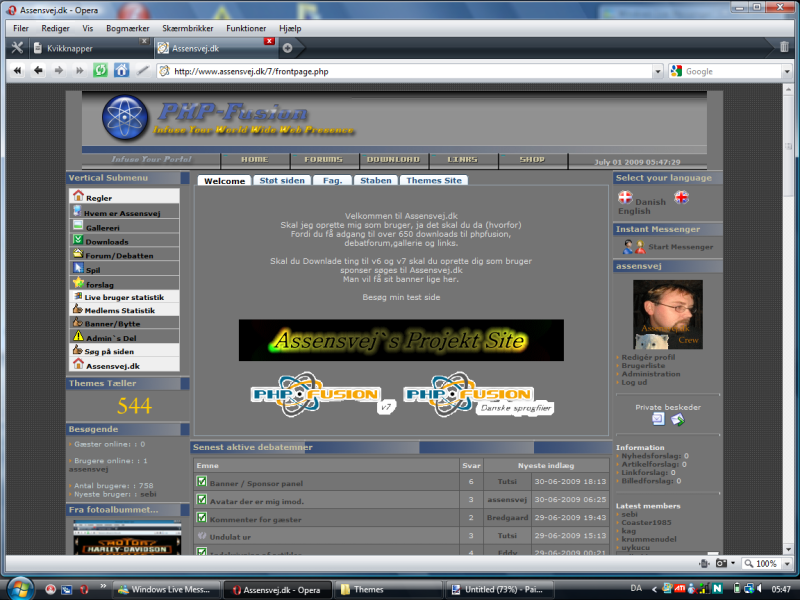Open a new tab with the plus button

(x=287, y=48)
